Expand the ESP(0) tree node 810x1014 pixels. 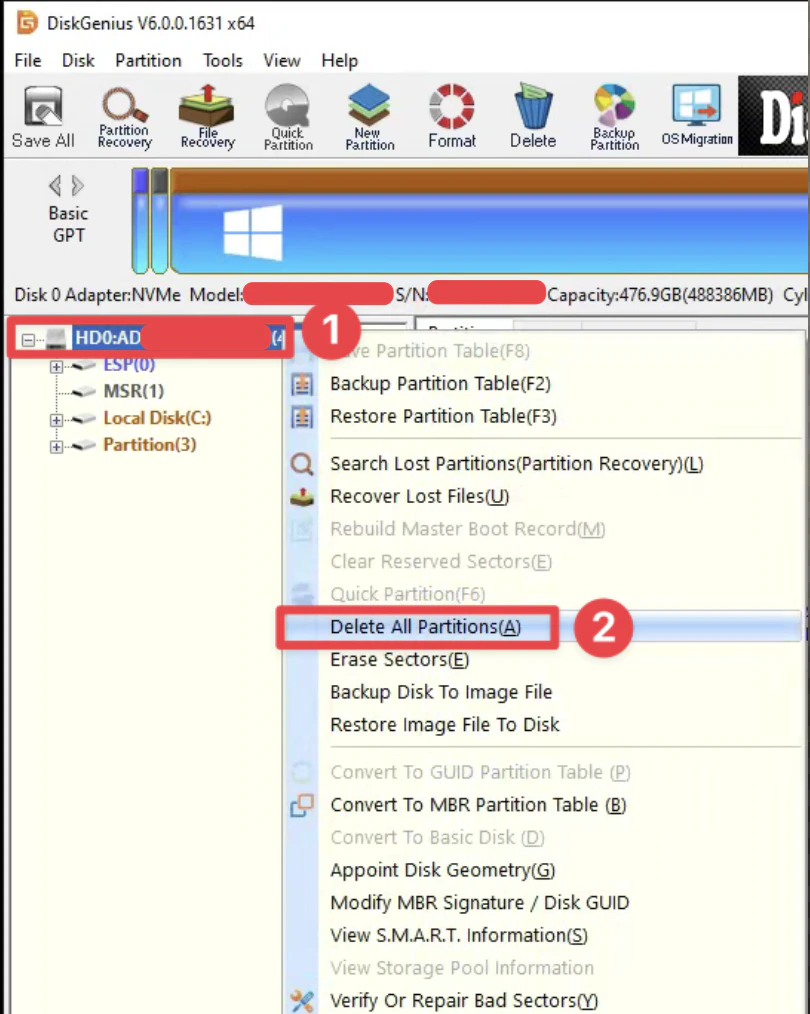coord(56,367)
